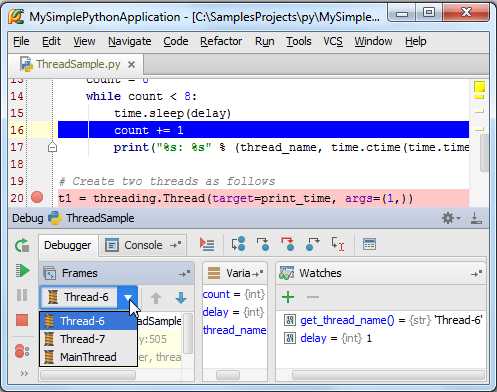The width and height of the screenshot is (497, 392).
Task: Select the delay = 1 watch entry
Action: point(328,338)
